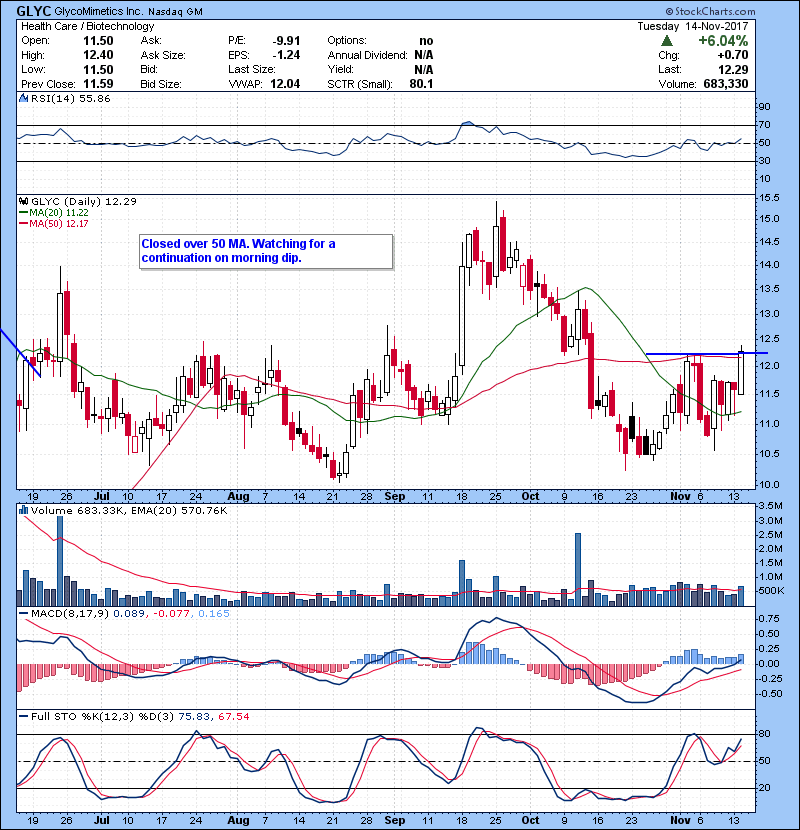Image resolution: width=800 pixels, height=830 pixels.
Task: Click the tallest June volume bar
Action: (60, 561)
